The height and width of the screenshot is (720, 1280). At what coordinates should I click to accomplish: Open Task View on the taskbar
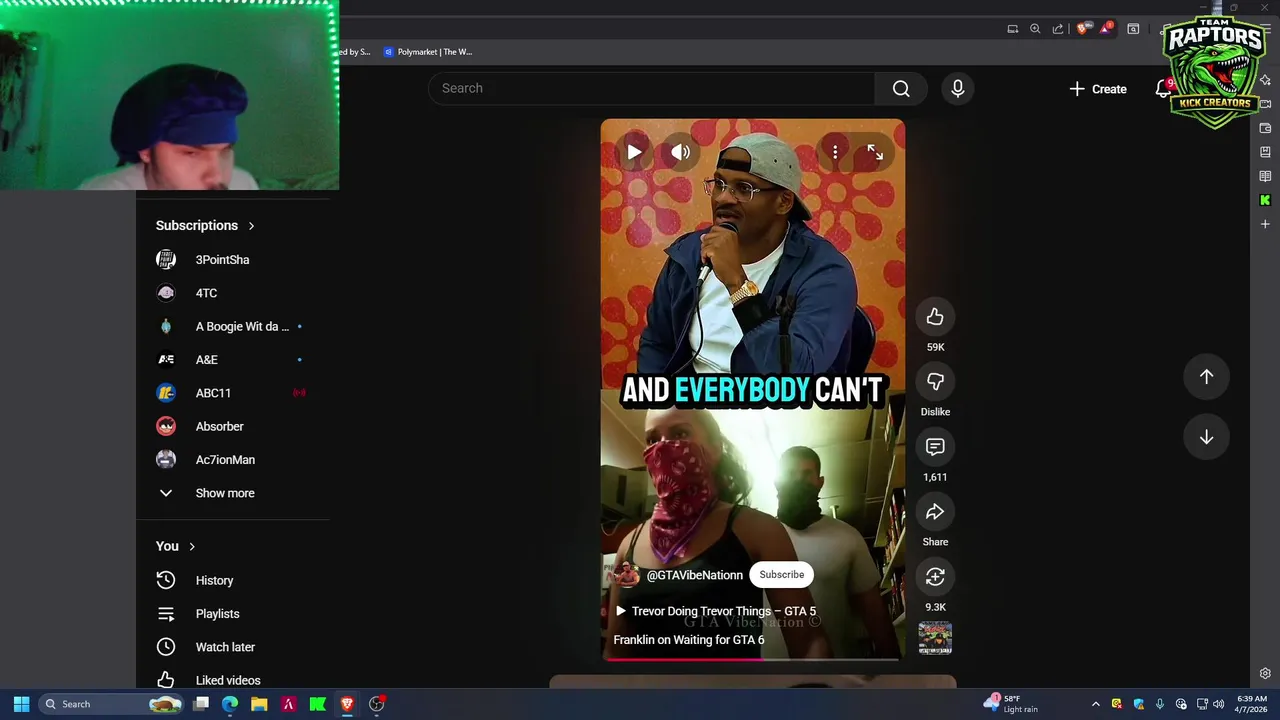[x=201, y=704]
